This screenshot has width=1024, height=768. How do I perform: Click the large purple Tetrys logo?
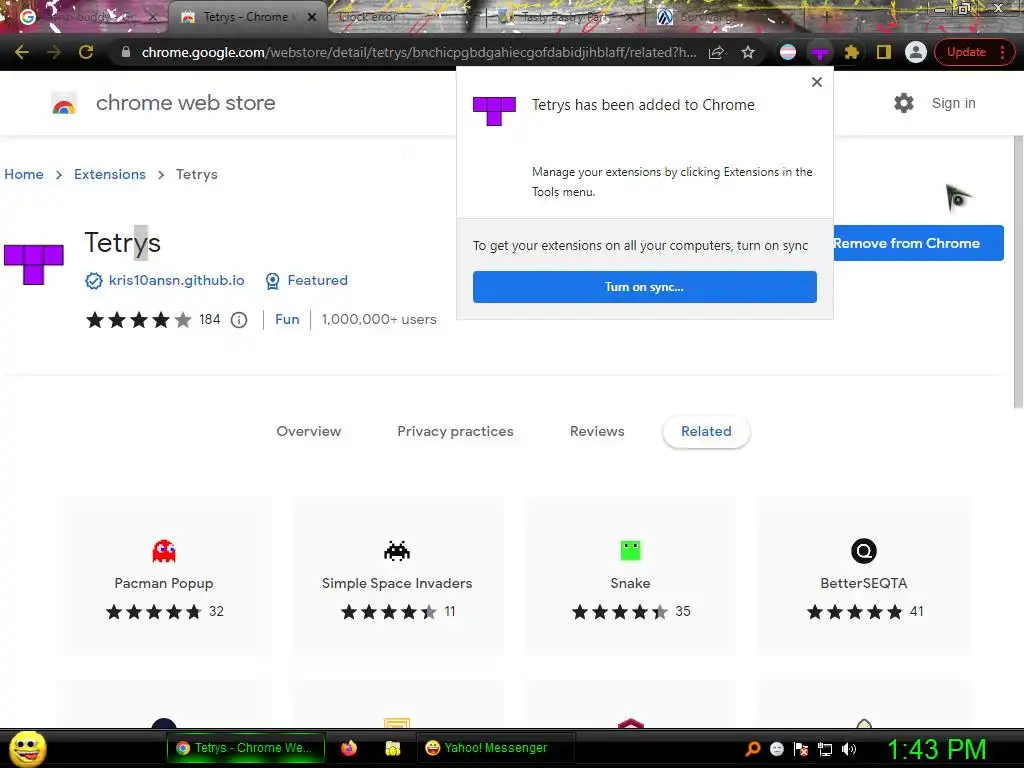34,264
